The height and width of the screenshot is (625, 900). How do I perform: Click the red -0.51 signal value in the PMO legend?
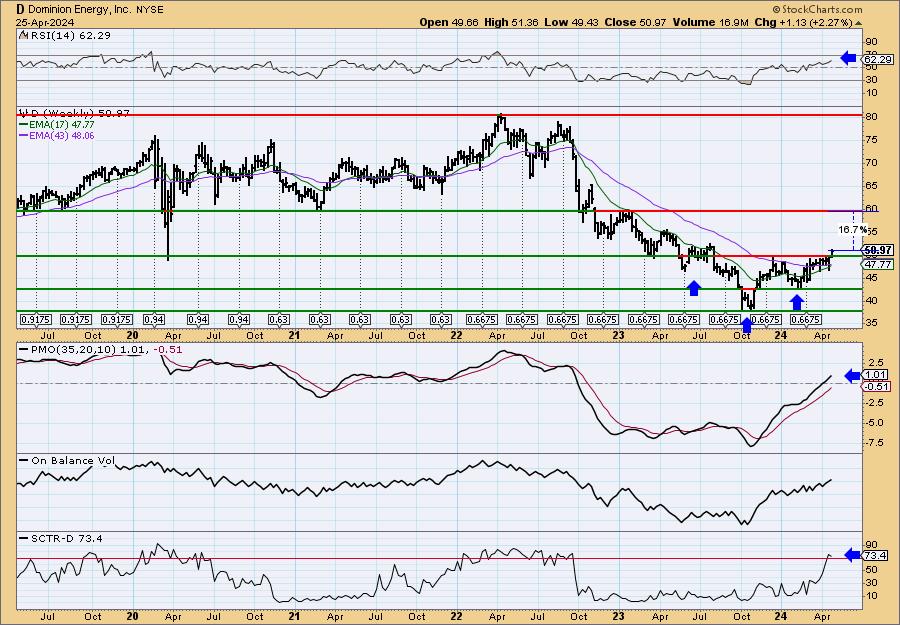[168, 349]
